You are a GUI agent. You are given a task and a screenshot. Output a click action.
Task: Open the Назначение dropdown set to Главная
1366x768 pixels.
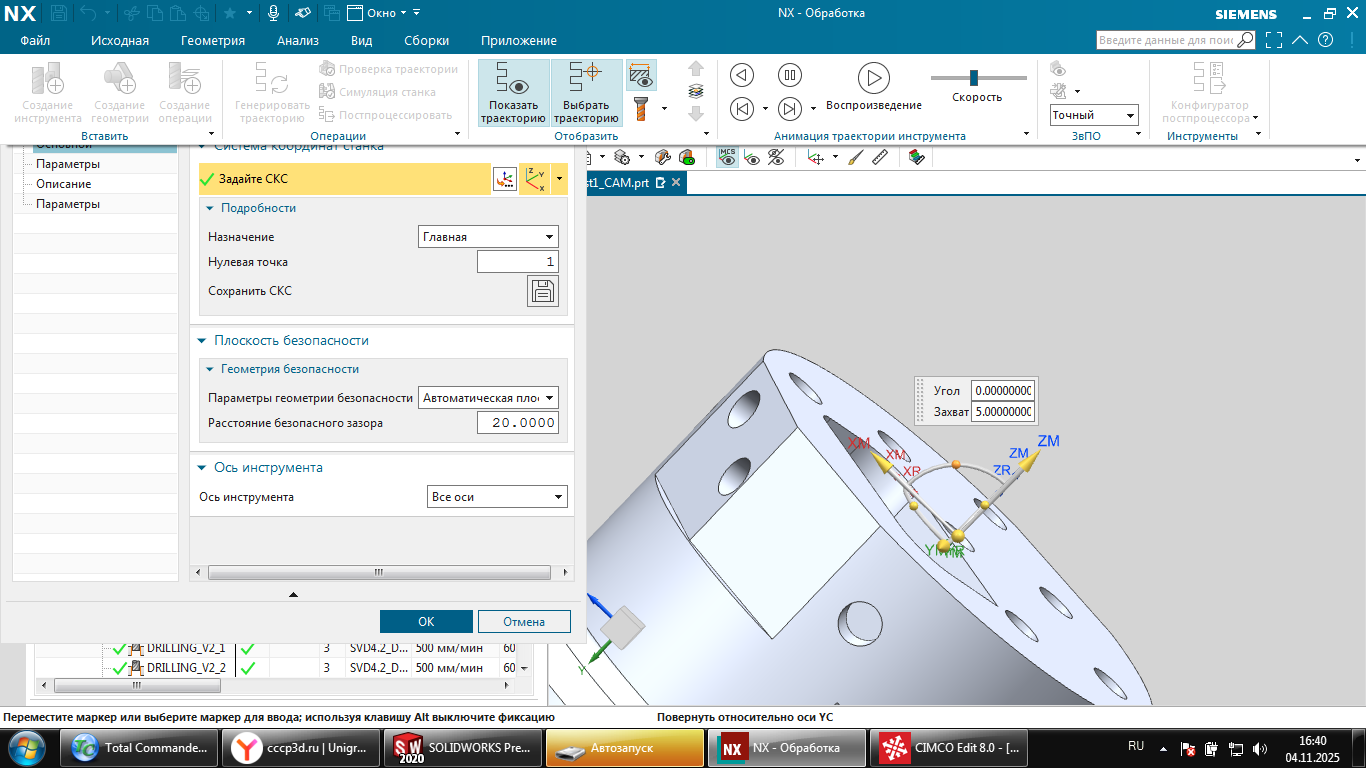(488, 237)
